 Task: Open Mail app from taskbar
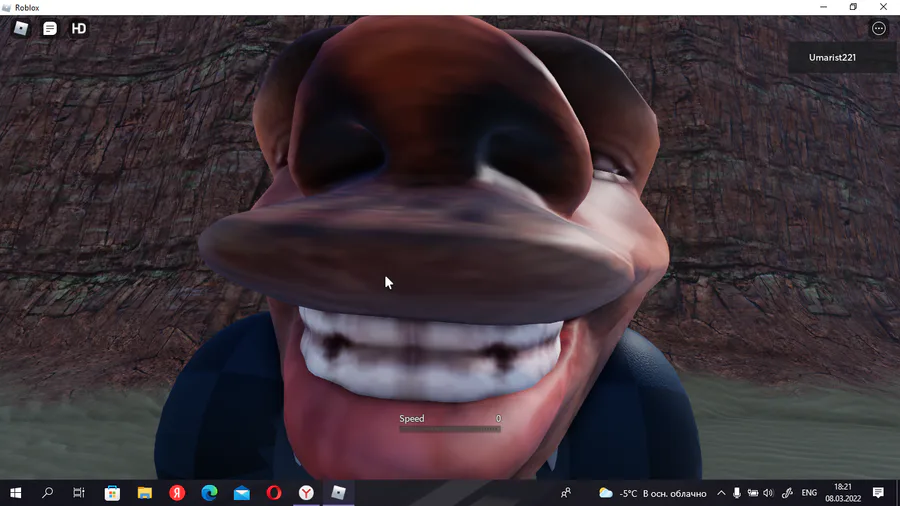coord(242,493)
